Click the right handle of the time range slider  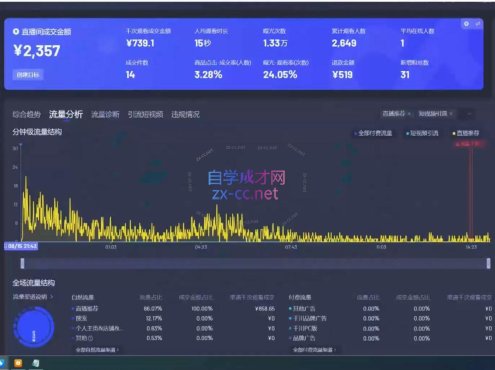(x=488, y=263)
